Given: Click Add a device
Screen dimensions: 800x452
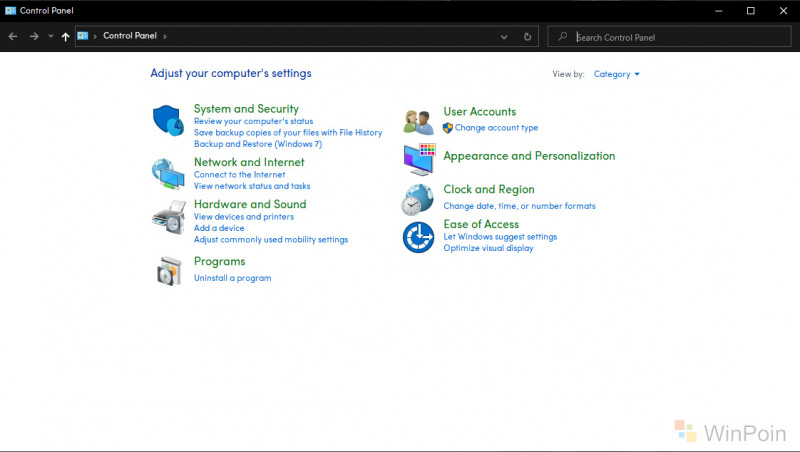Looking at the screenshot, I should (x=219, y=228).
